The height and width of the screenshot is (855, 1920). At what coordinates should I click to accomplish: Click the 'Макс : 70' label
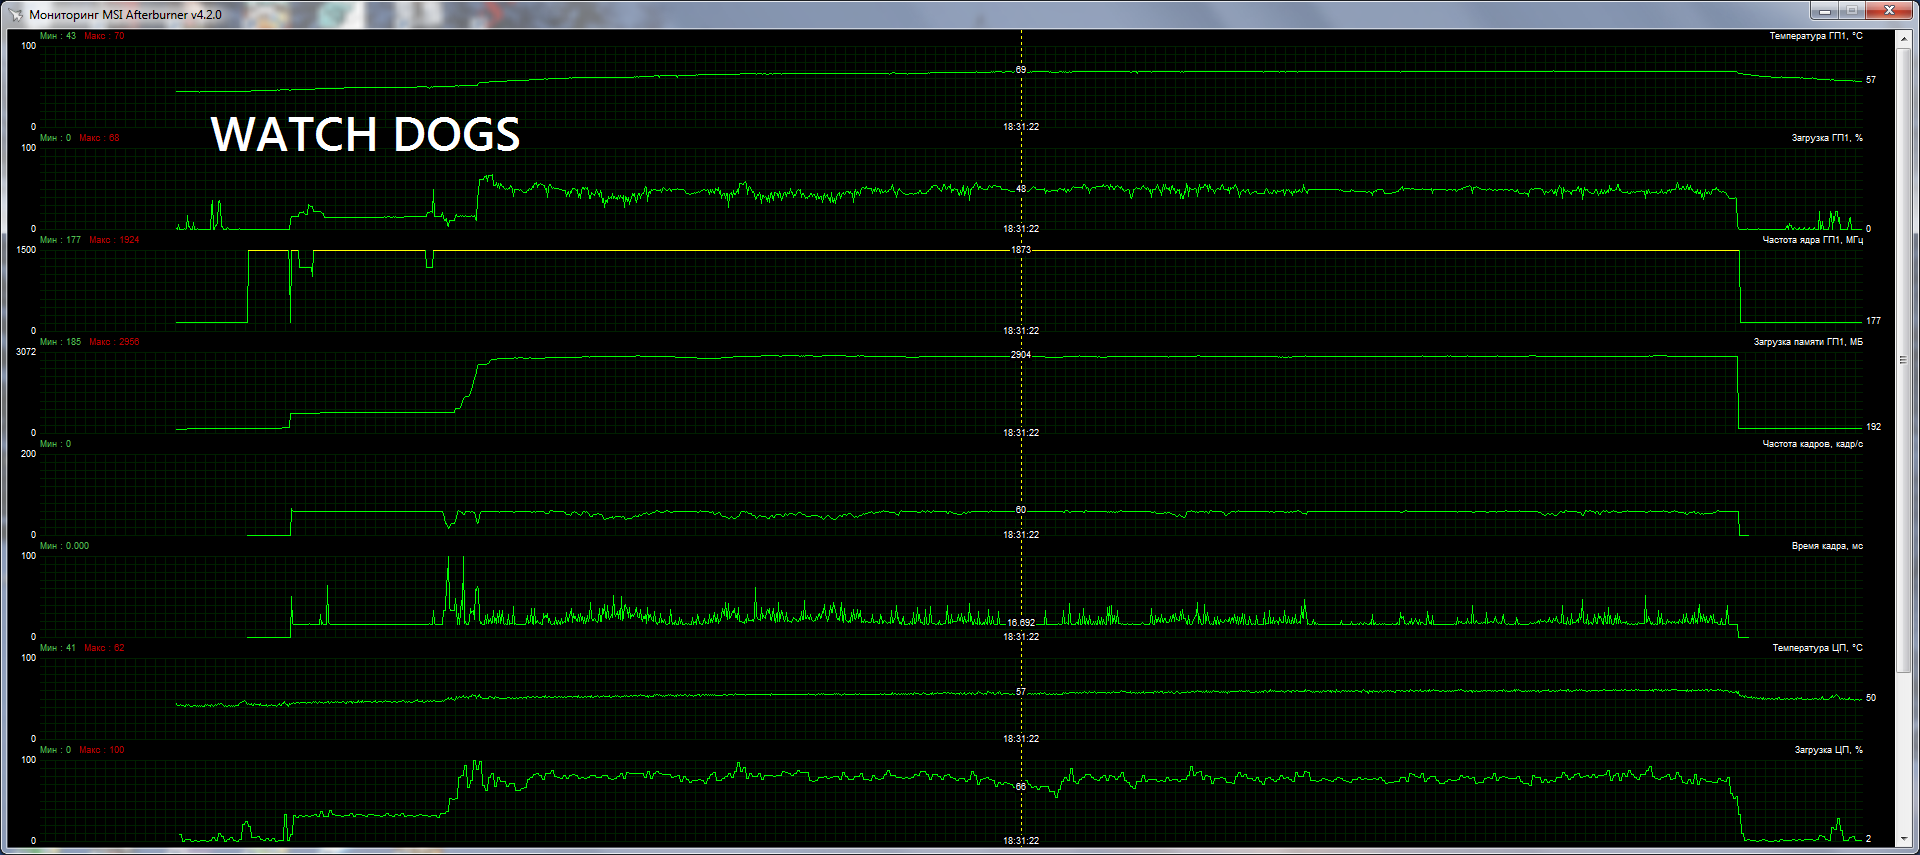105,36
